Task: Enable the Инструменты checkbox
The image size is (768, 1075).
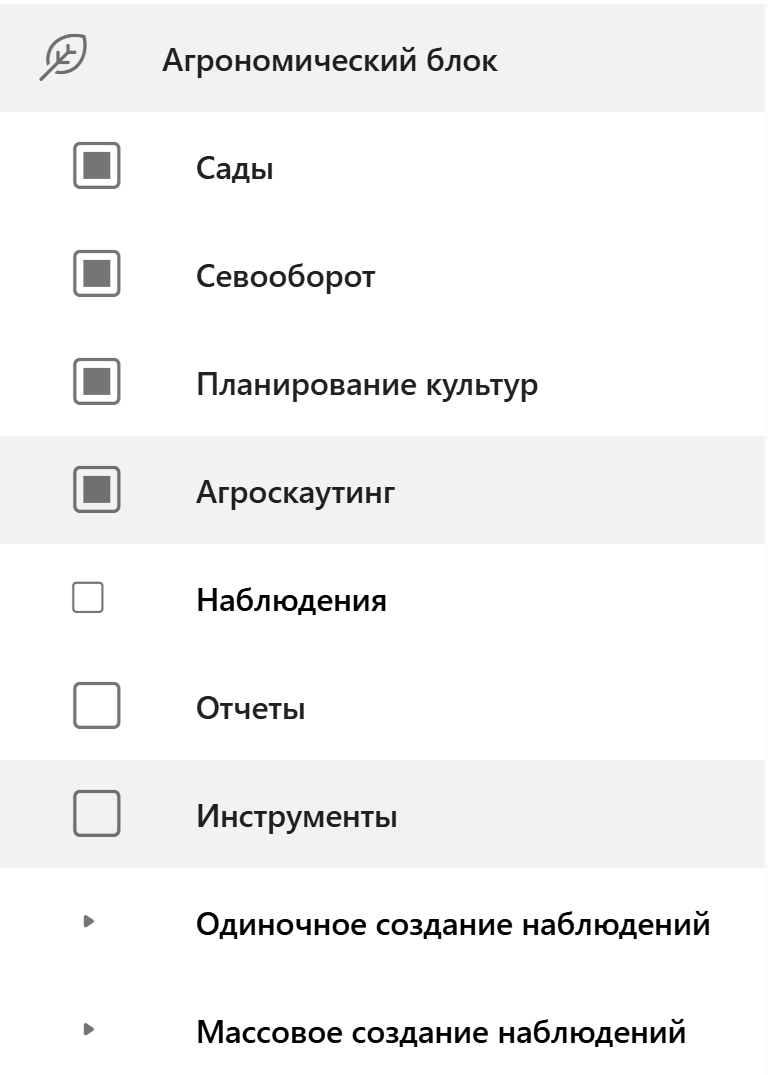Action: pos(97,814)
